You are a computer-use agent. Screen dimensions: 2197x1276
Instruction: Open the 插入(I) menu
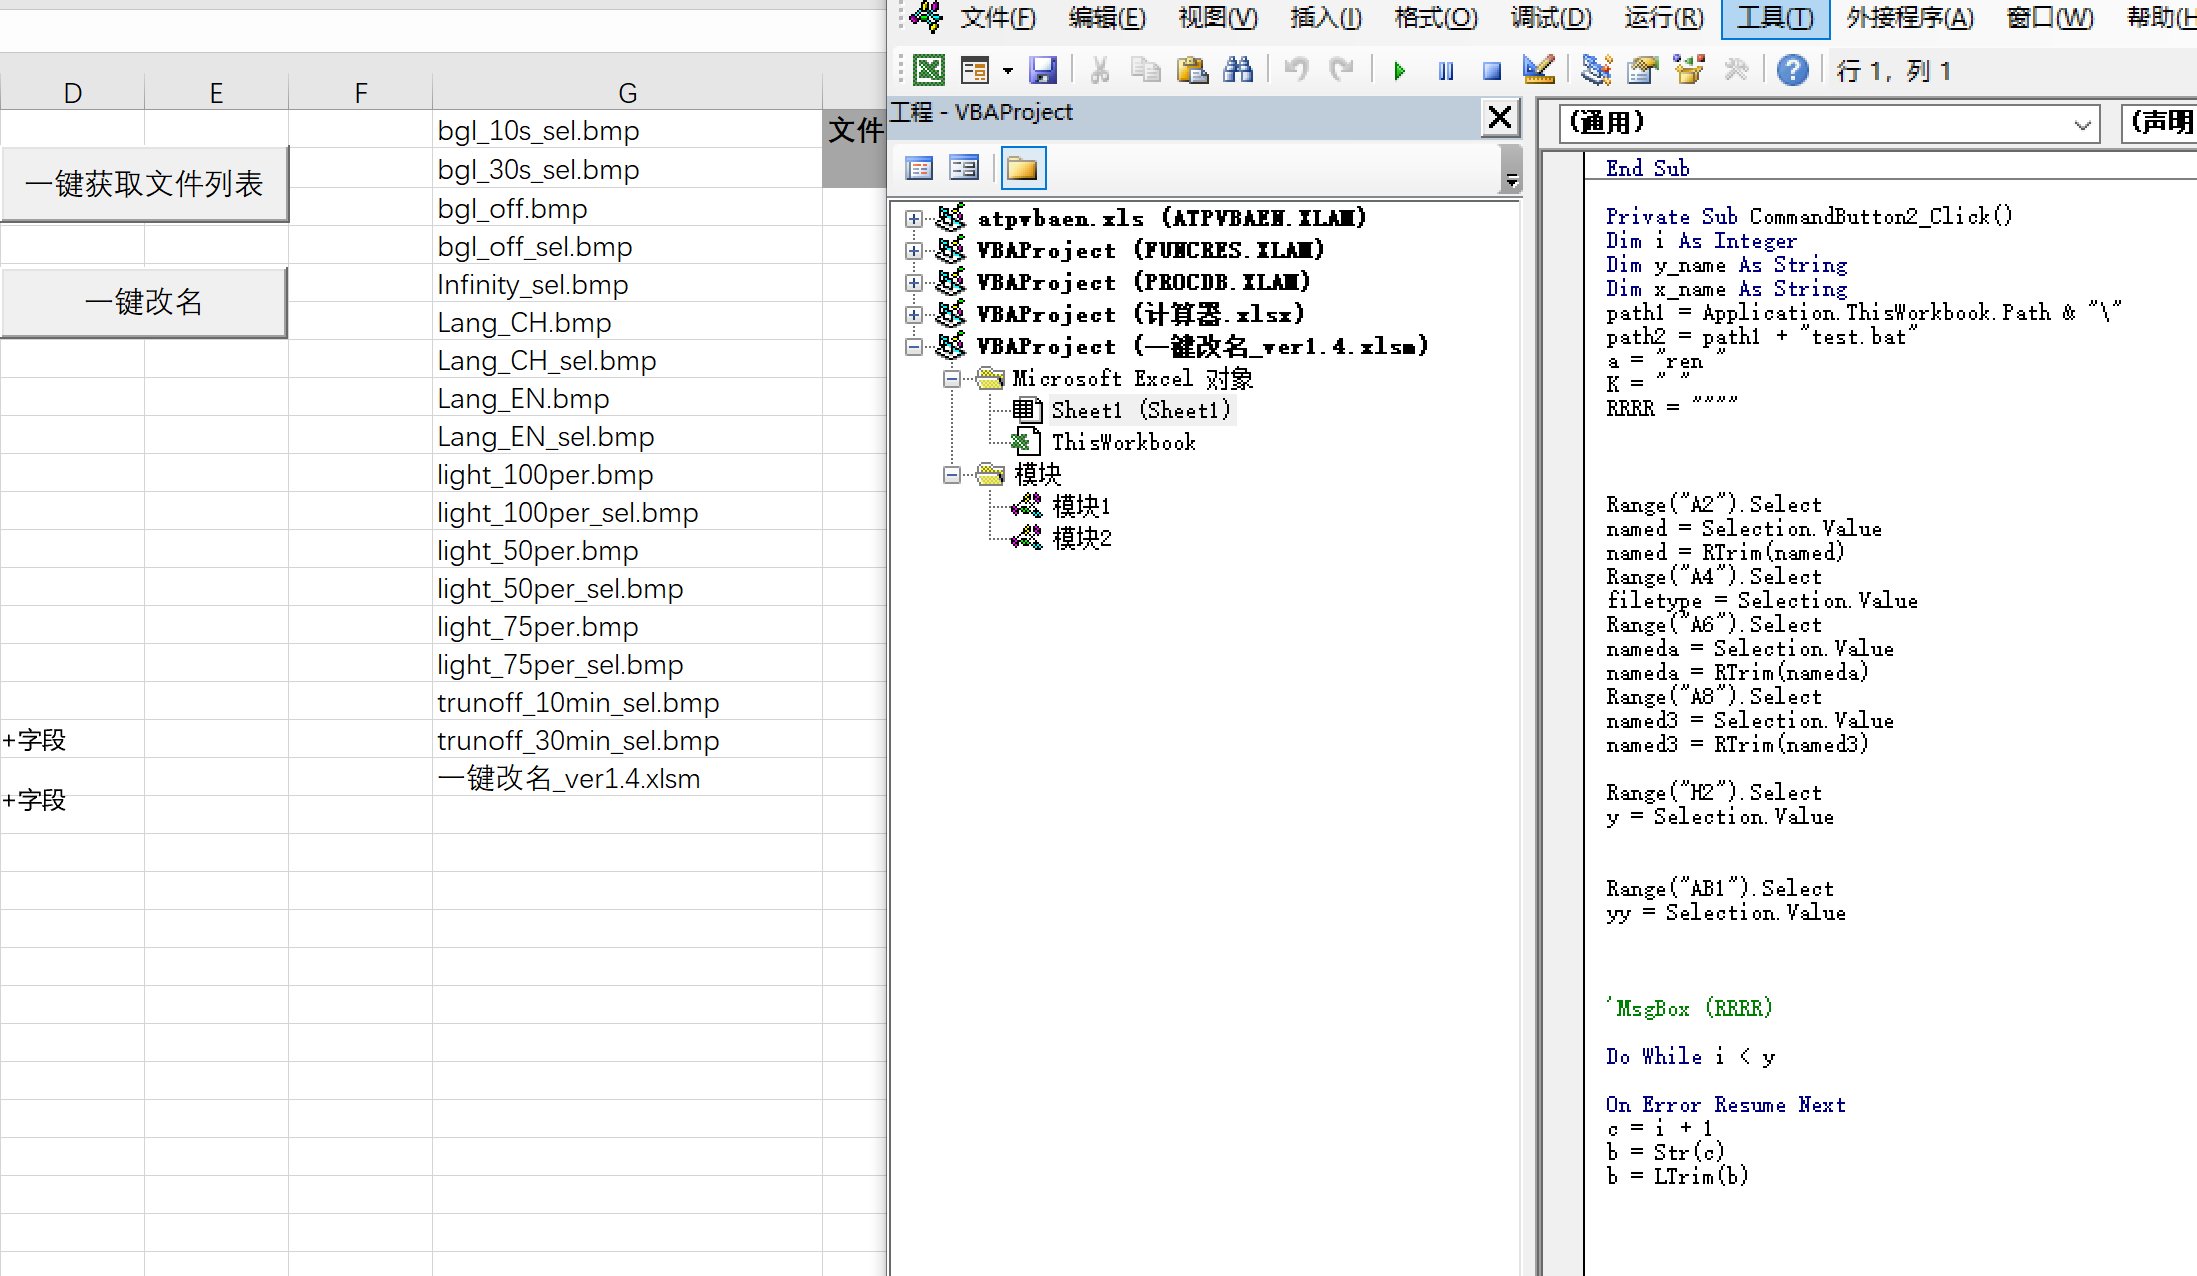tap(1325, 18)
